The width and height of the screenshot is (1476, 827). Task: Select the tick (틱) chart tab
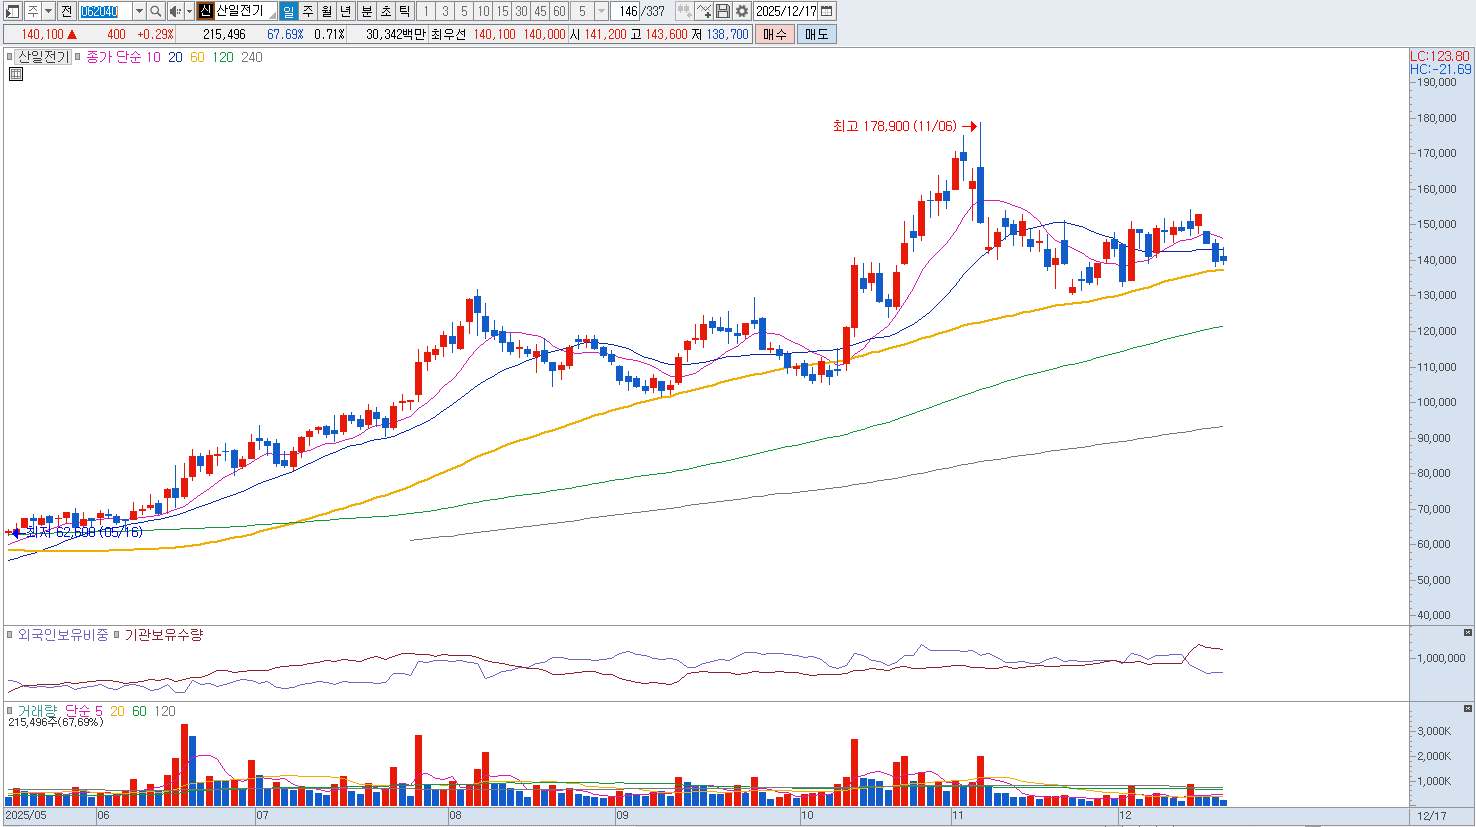404,11
